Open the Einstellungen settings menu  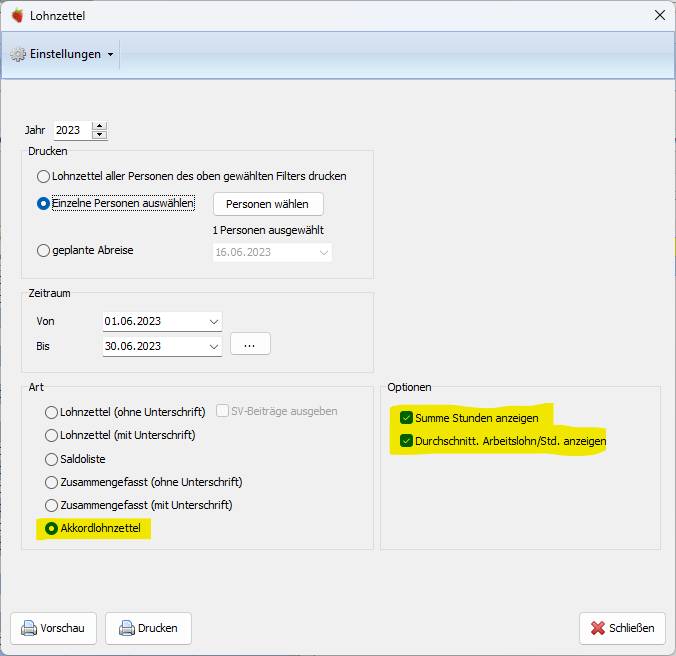click(62, 54)
